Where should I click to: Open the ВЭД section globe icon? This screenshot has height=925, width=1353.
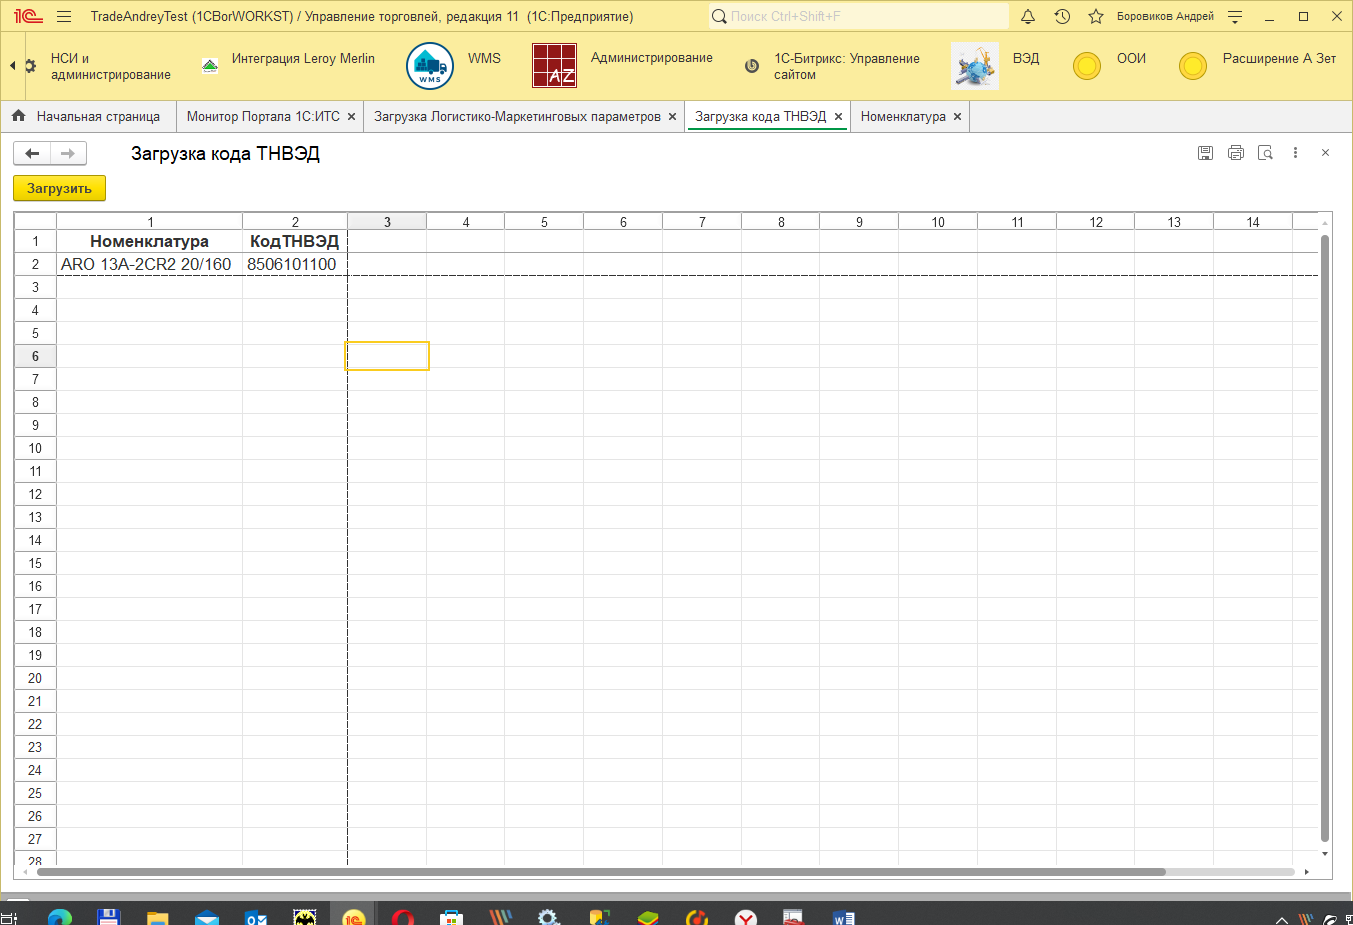(974, 66)
